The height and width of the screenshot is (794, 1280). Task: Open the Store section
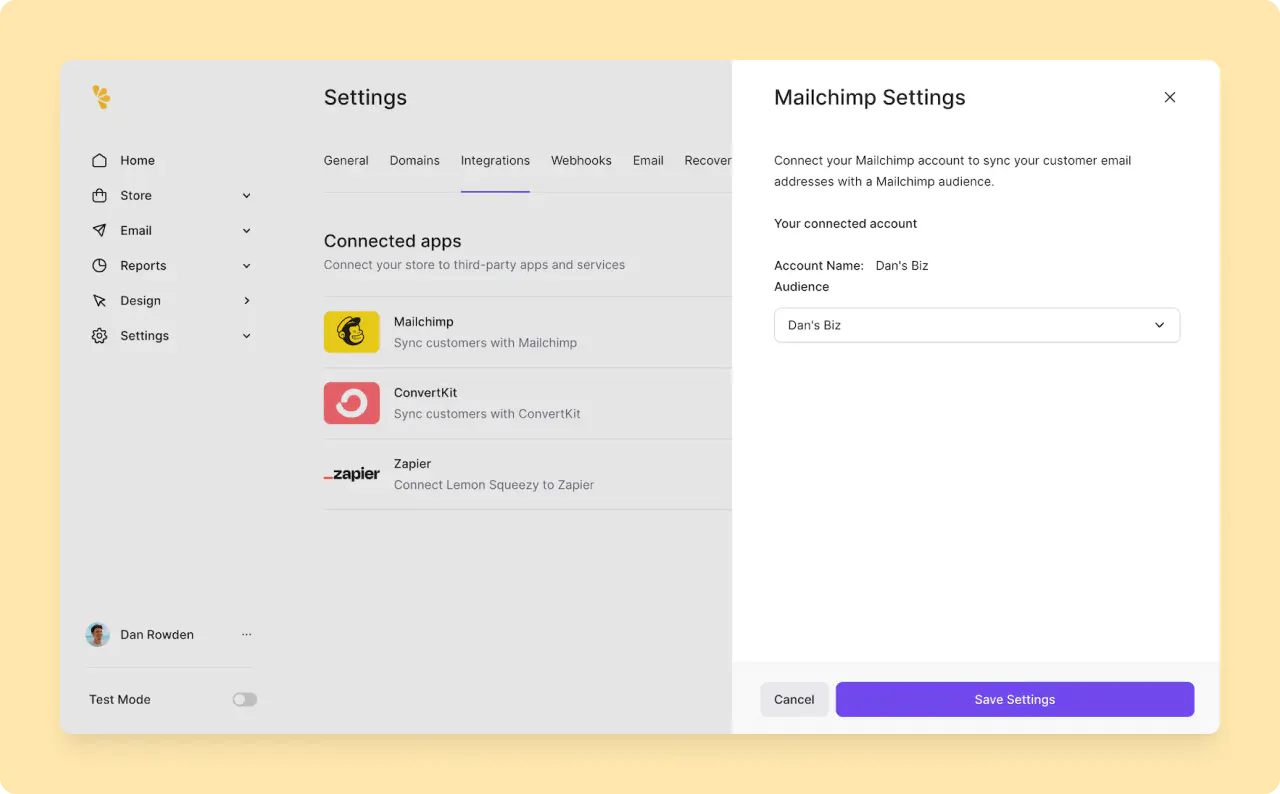tap(136, 195)
